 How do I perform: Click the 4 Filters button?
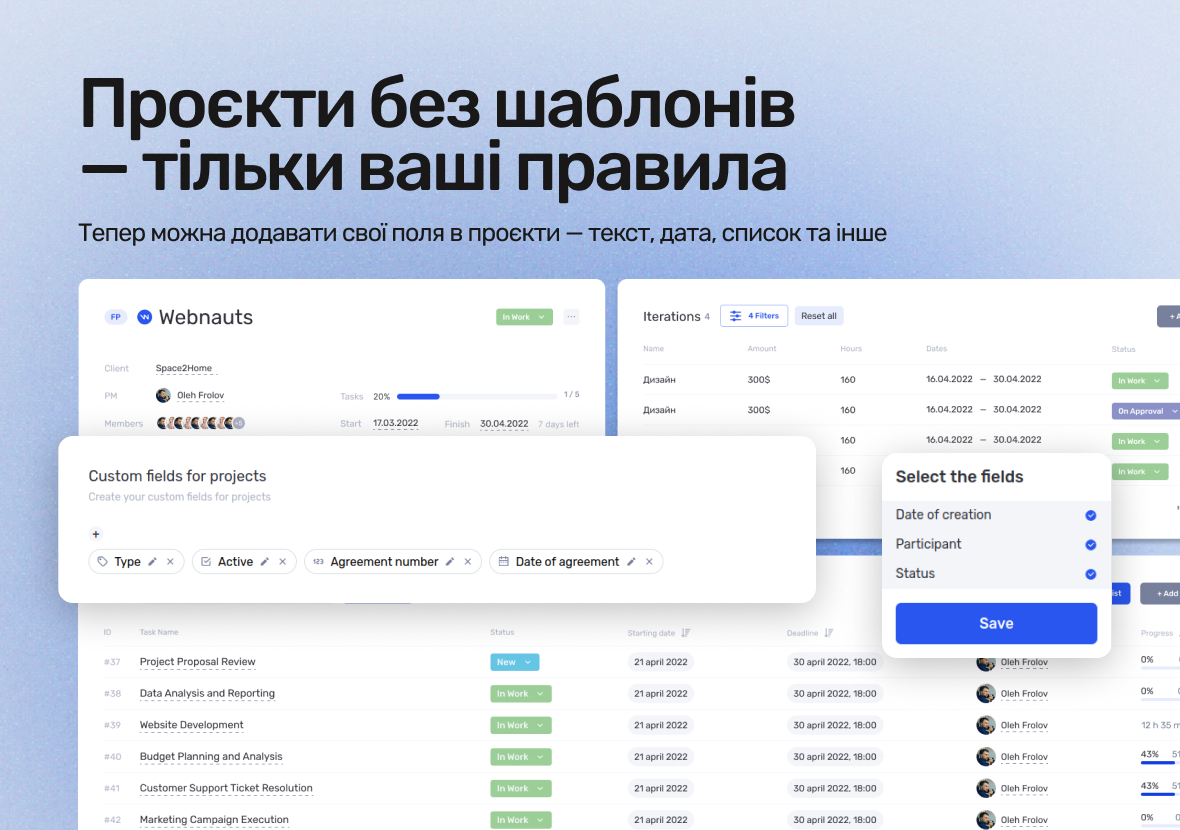(x=754, y=316)
